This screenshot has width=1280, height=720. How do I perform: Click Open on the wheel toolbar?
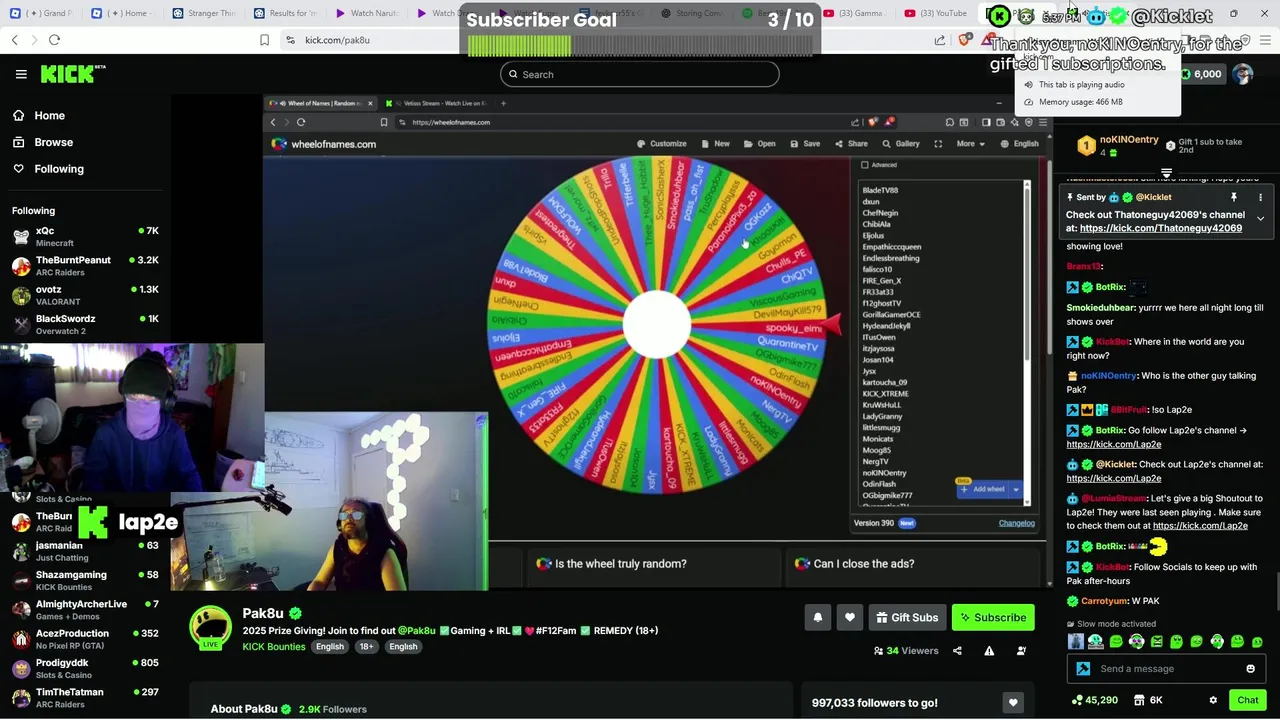pyautogui.click(x=760, y=144)
